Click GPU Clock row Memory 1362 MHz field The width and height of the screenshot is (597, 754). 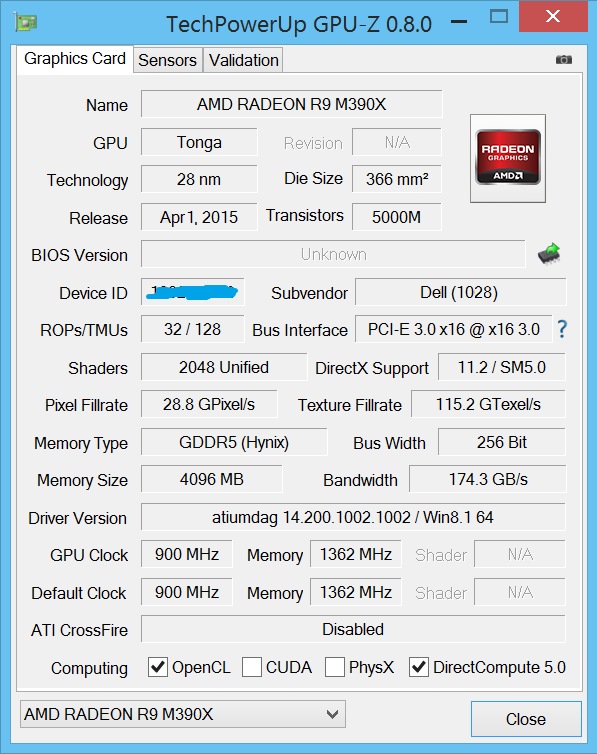tap(356, 554)
